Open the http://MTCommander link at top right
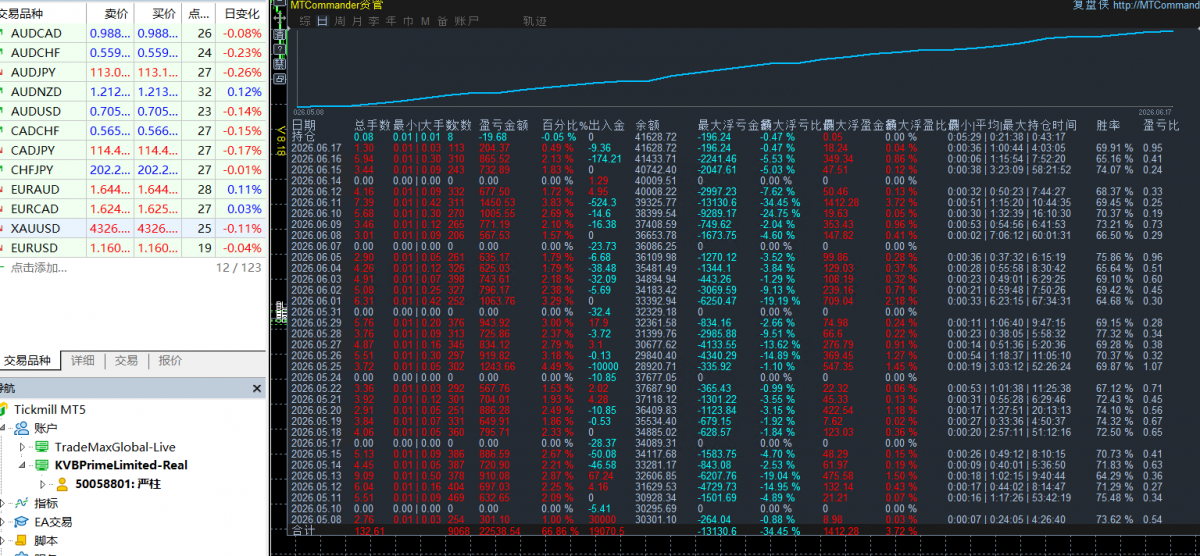Image resolution: width=1200 pixels, height=556 pixels. coord(1154,5)
